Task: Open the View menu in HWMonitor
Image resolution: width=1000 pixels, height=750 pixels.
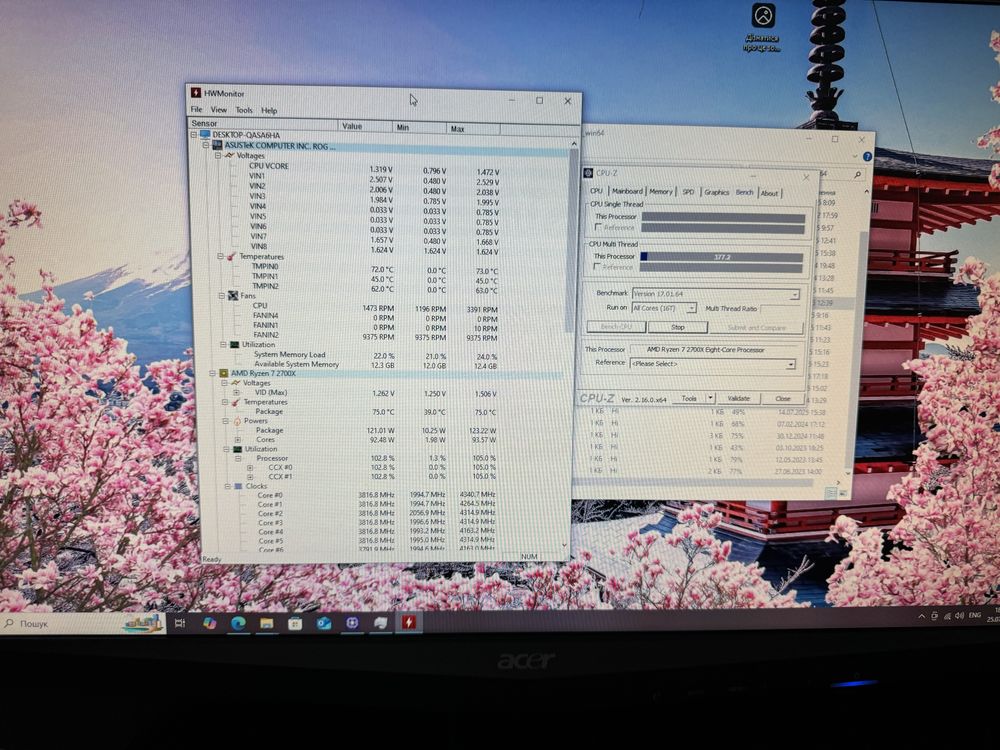Action: click(x=219, y=110)
